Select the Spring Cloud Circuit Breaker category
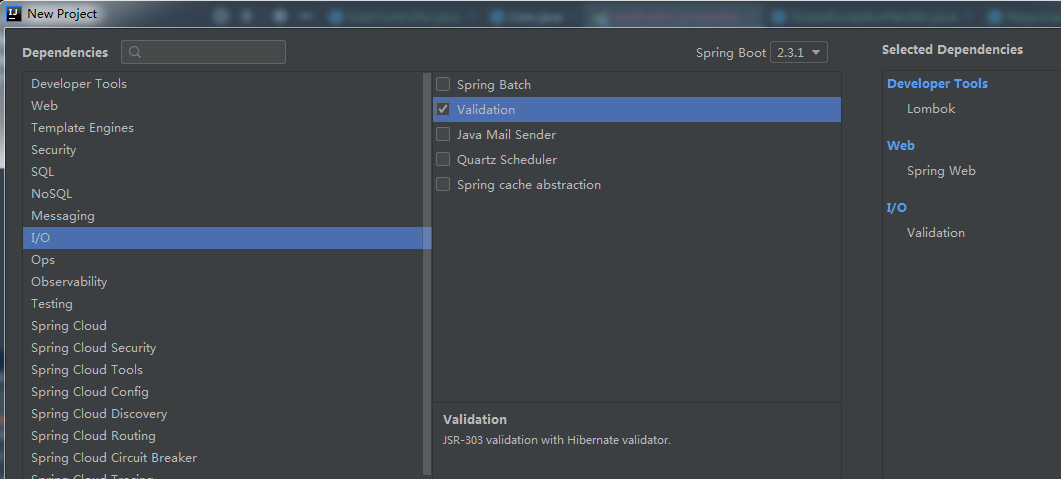This screenshot has width=1061, height=479. 223,457
